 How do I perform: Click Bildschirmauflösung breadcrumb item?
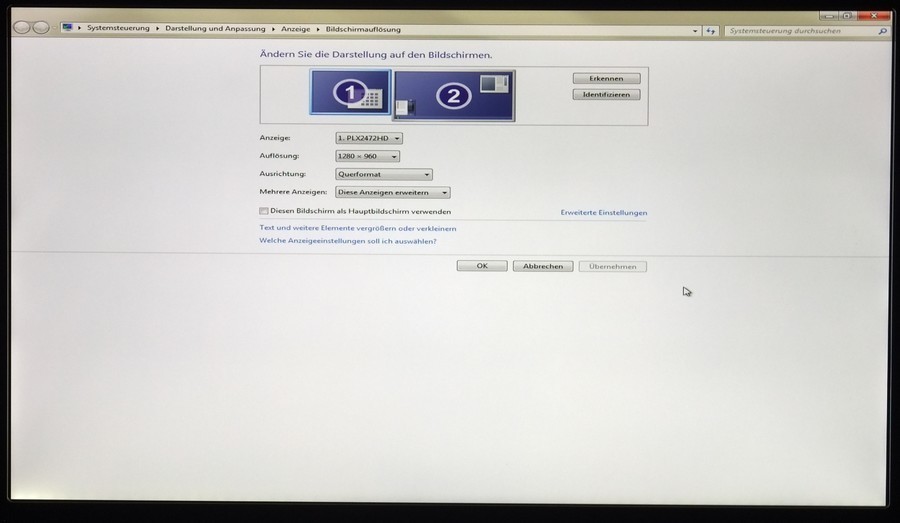pyautogui.click(x=363, y=29)
